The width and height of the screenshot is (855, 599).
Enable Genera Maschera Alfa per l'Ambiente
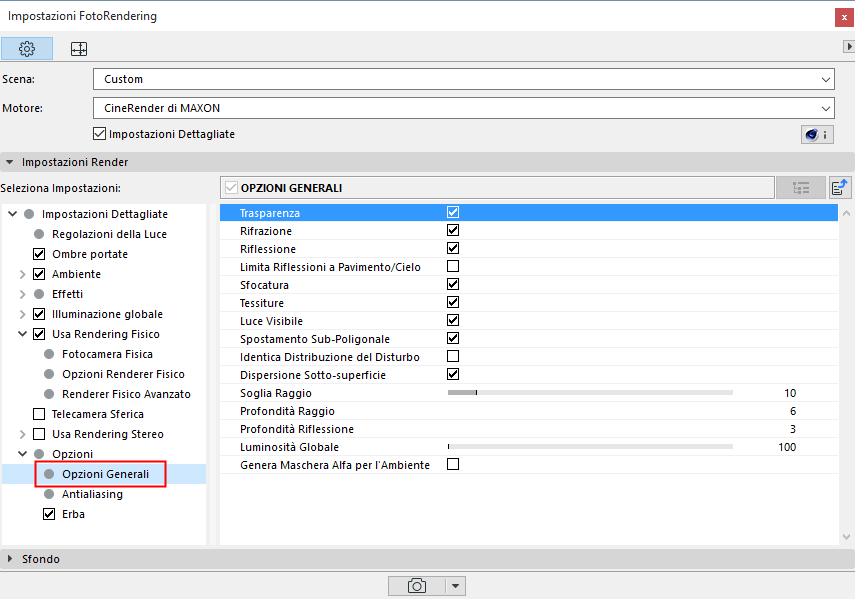[x=453, y=464]
